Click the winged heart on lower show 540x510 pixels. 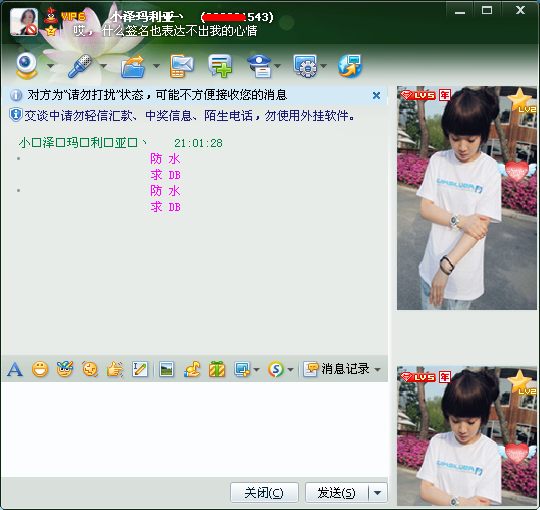517,452
